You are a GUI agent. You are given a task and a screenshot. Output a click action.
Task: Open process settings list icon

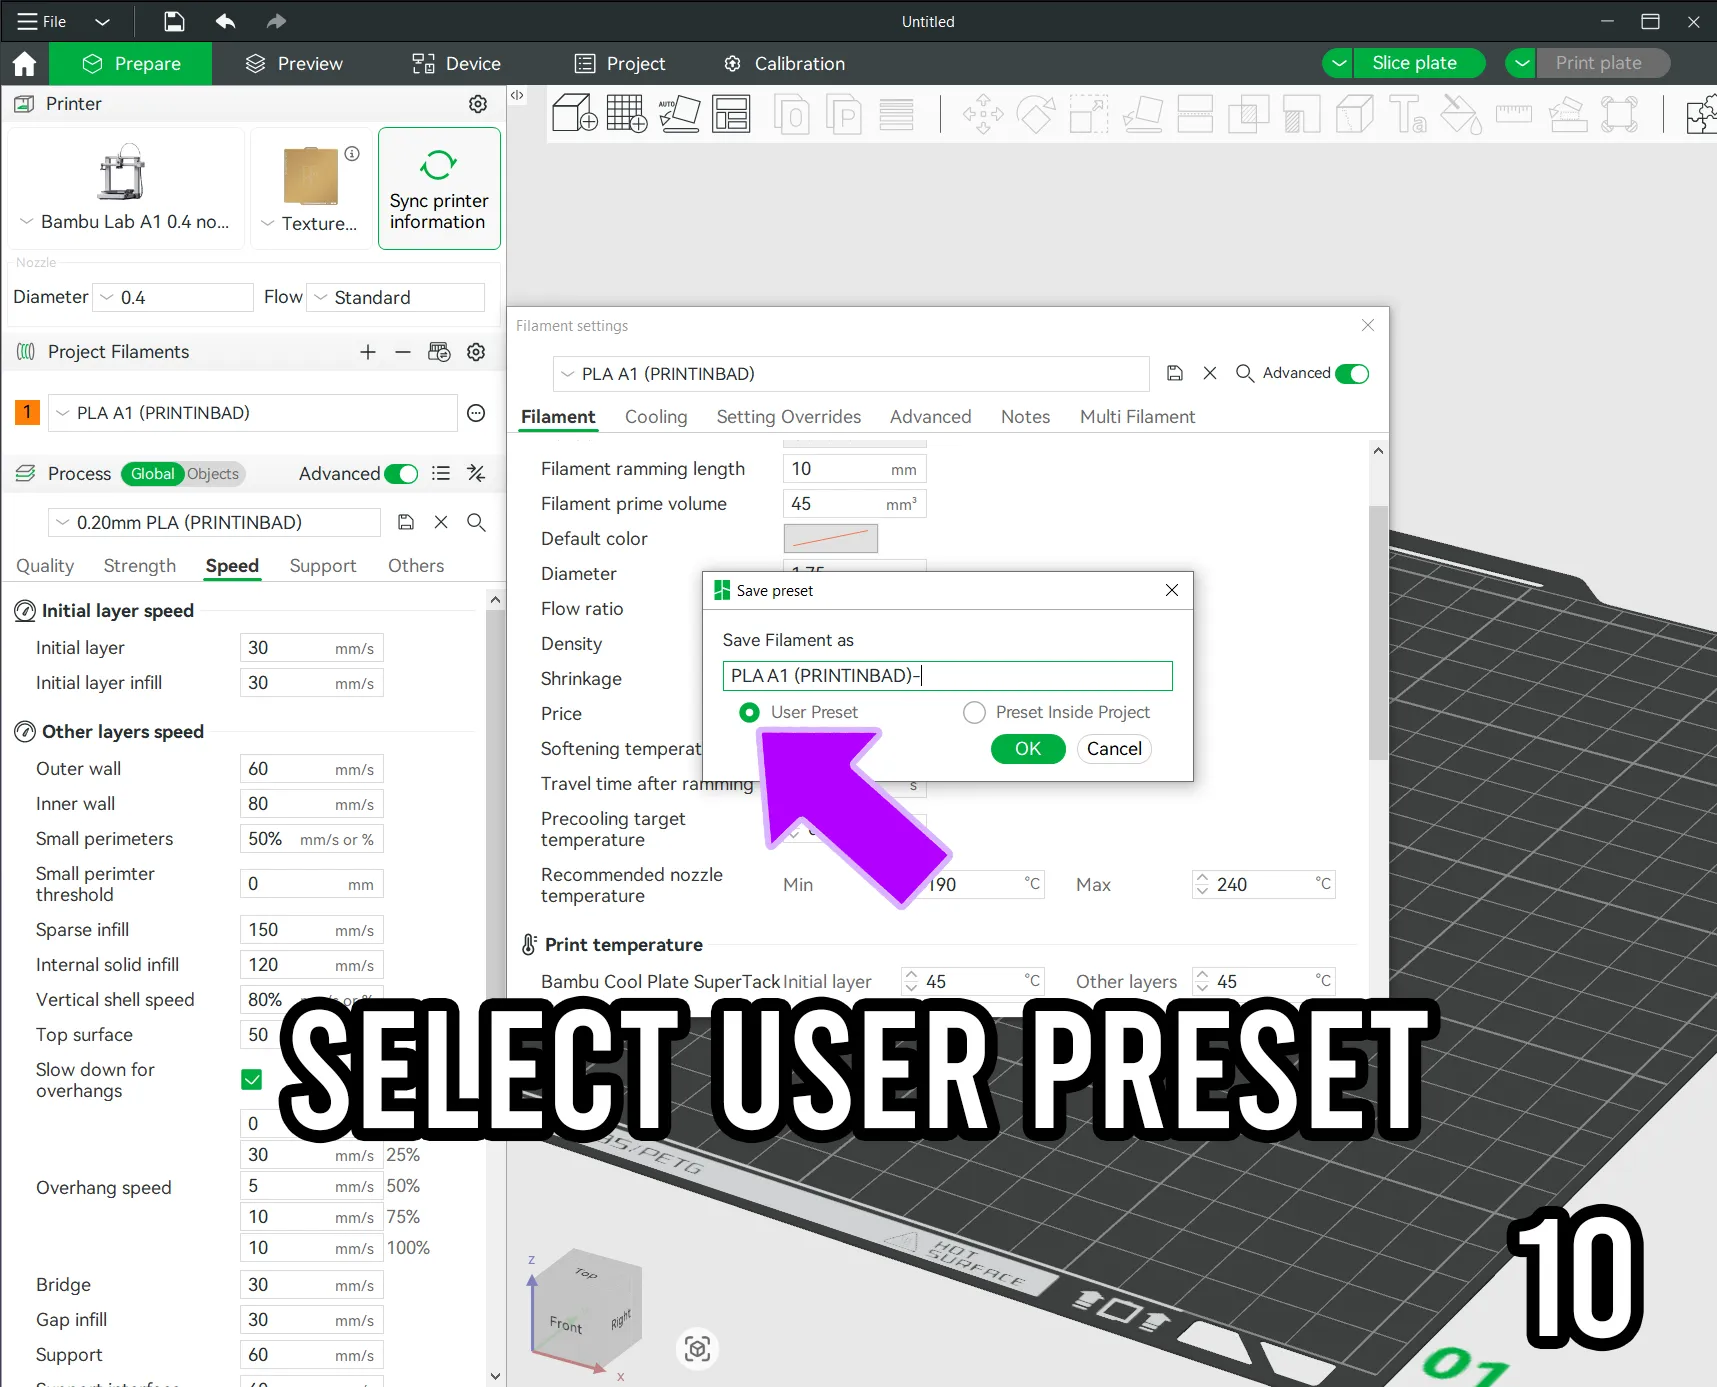(x=441, y=474)
